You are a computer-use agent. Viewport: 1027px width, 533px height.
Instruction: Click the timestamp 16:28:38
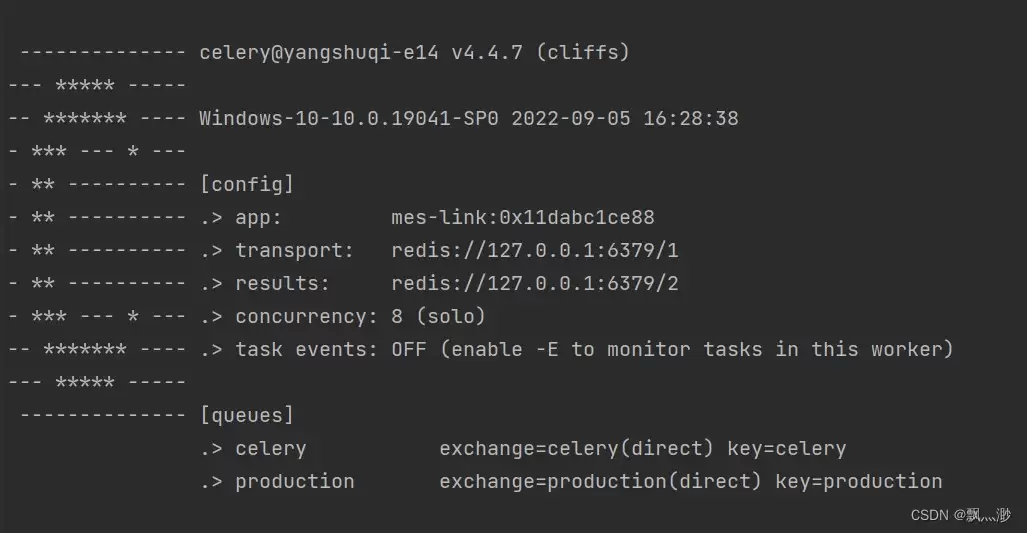[x=691, y=119]
